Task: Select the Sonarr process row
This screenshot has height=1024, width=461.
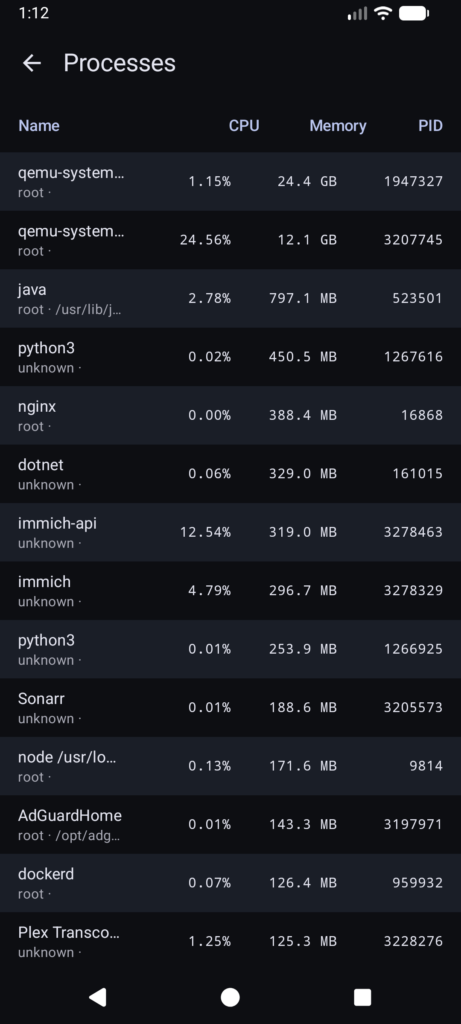Action: click(230, 707)
